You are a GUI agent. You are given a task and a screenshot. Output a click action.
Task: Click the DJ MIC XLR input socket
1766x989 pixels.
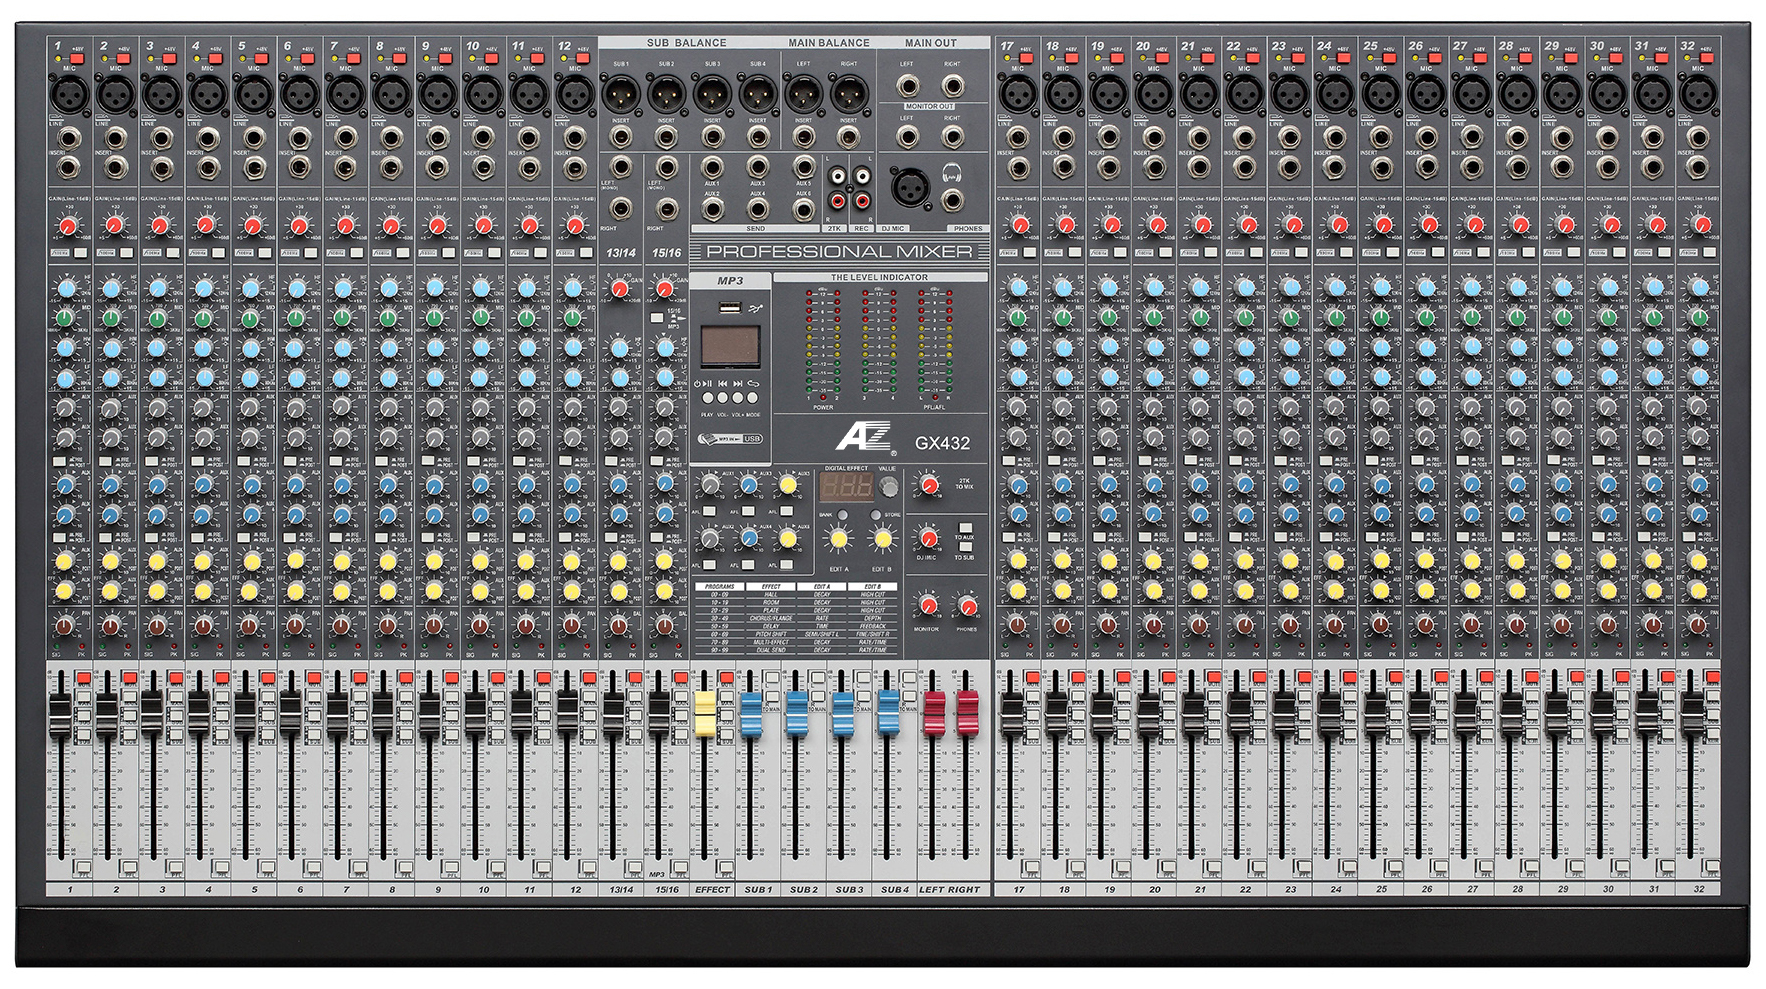(x=909, y=186)
